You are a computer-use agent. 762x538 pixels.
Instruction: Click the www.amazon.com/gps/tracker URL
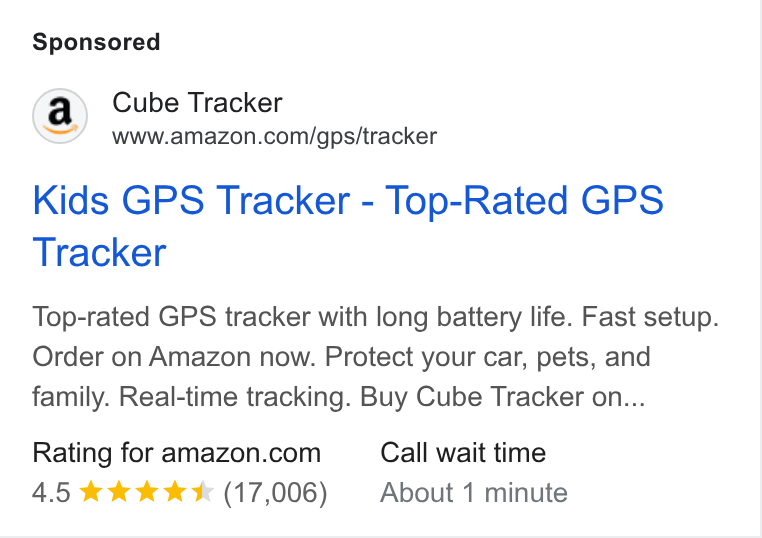(x=275, y=137)
